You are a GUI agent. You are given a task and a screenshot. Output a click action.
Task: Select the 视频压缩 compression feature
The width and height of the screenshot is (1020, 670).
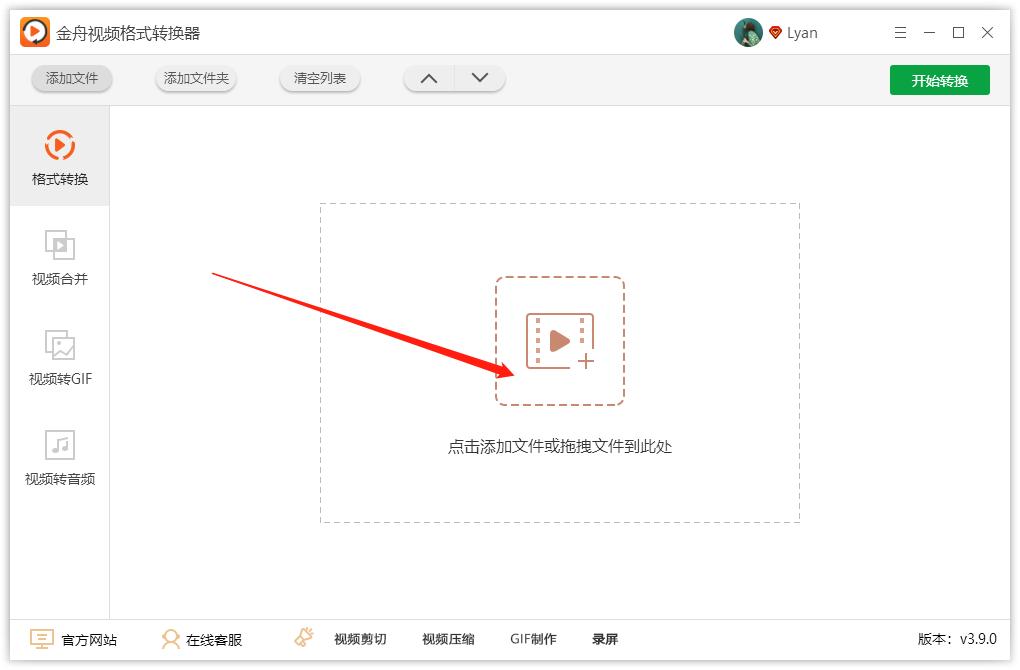(447, 638)
